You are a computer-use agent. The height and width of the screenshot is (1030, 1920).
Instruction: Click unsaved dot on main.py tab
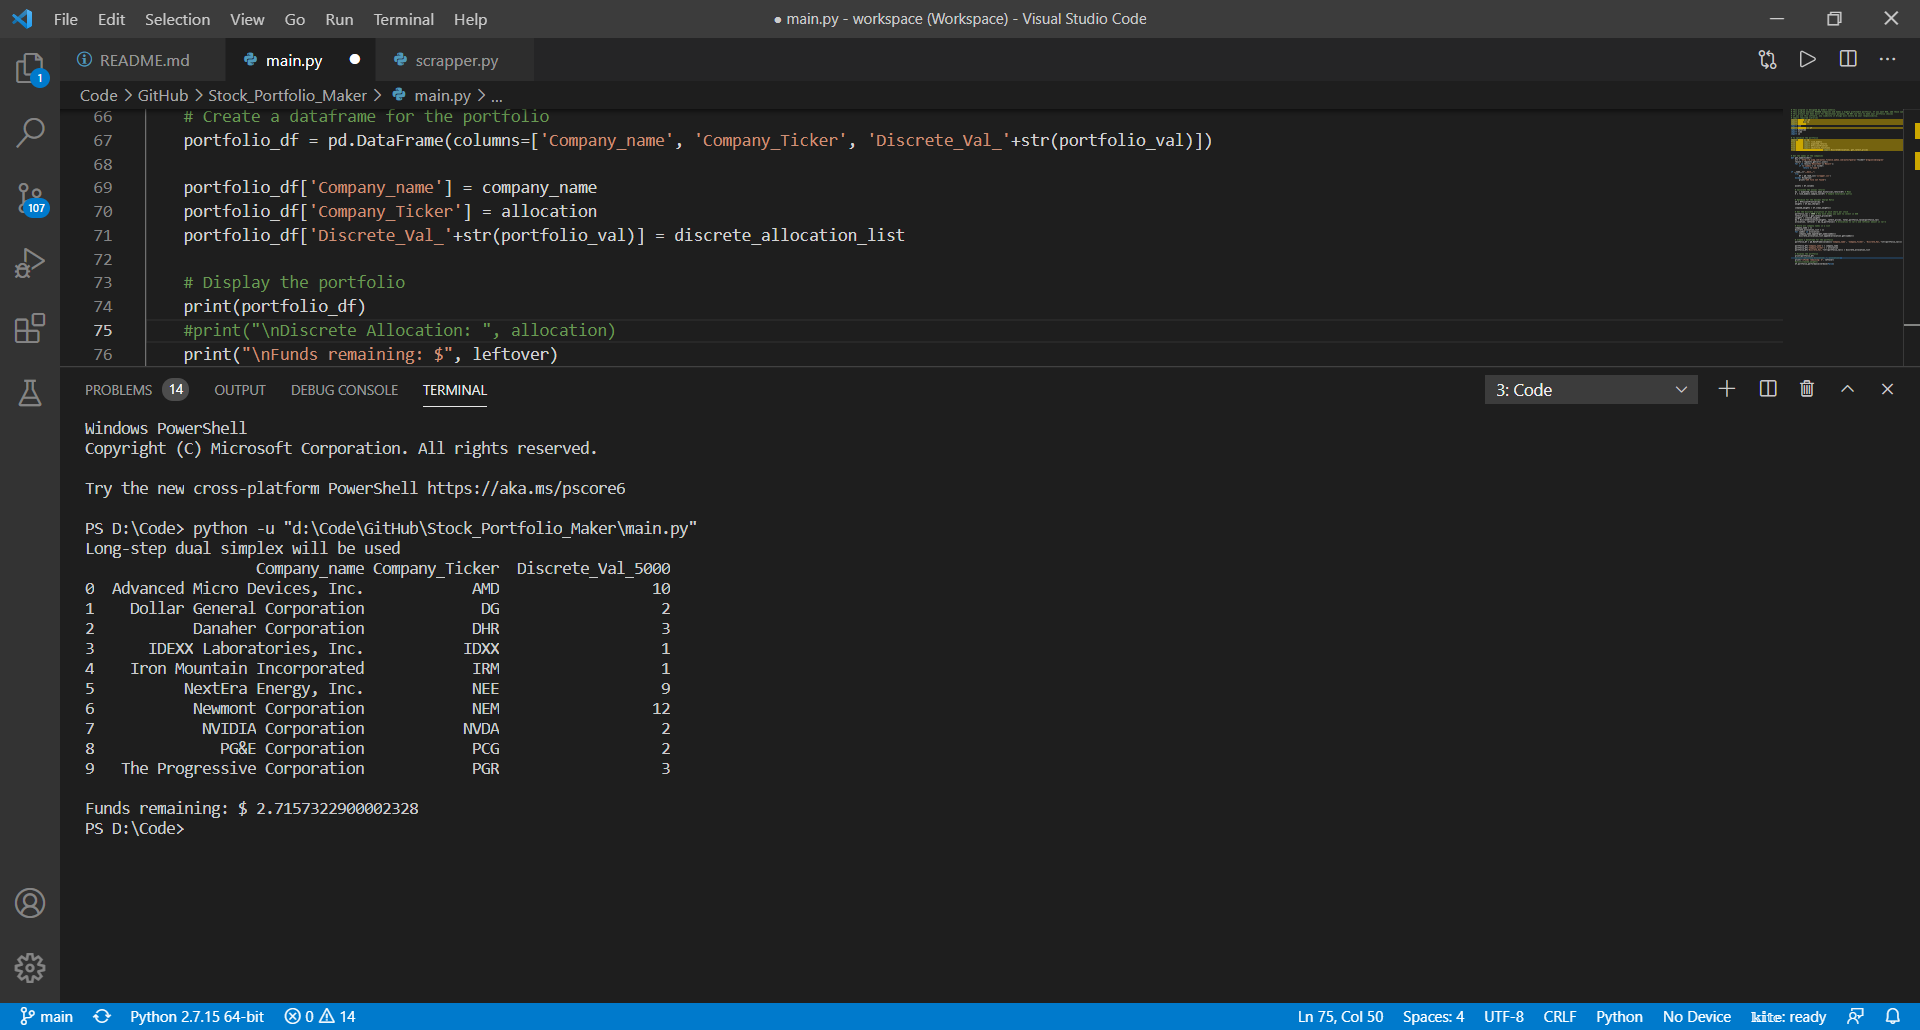[x=354, y=60]
